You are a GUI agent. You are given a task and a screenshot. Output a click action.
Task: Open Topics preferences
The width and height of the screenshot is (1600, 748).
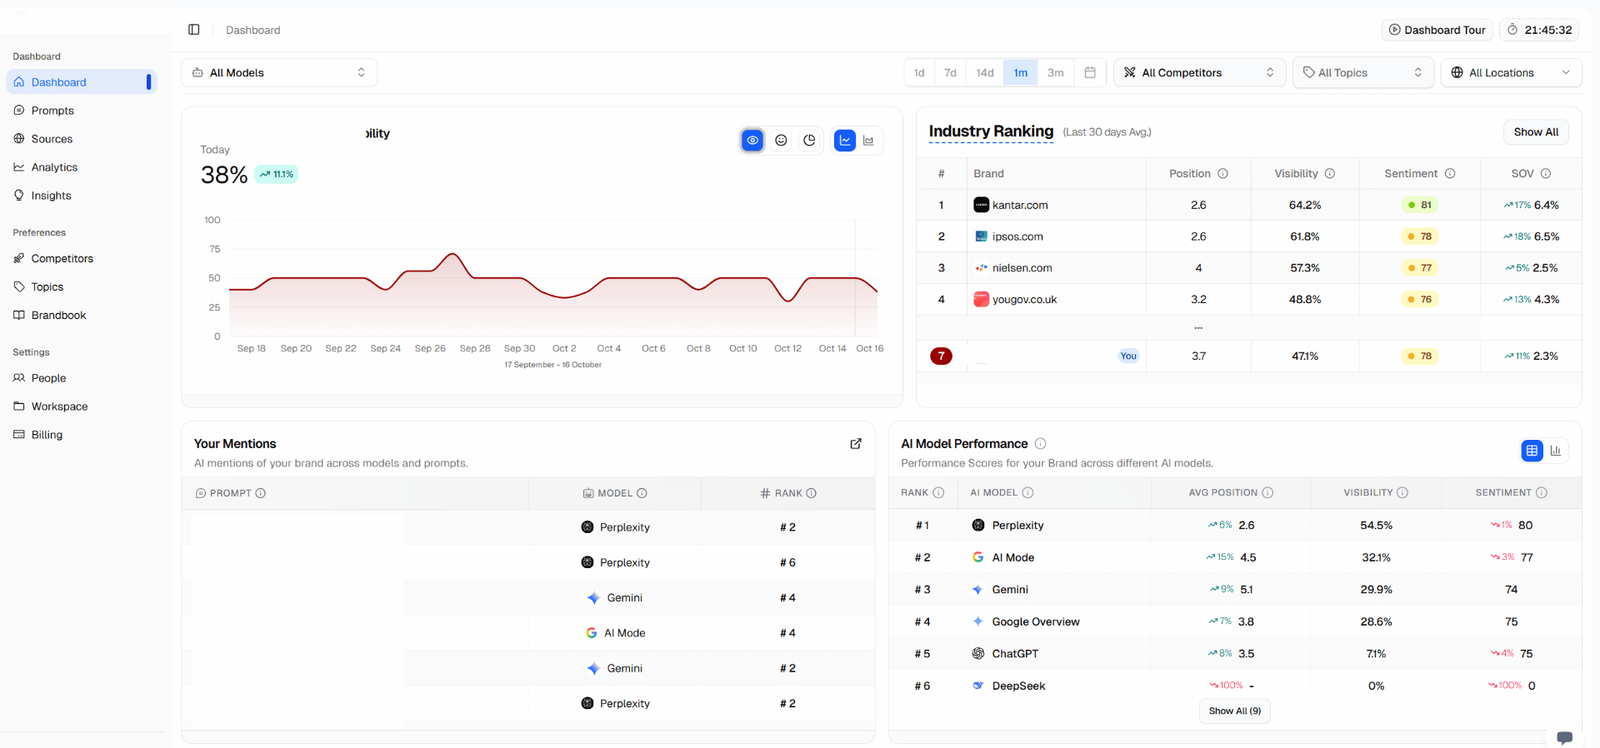coord(82,287)
